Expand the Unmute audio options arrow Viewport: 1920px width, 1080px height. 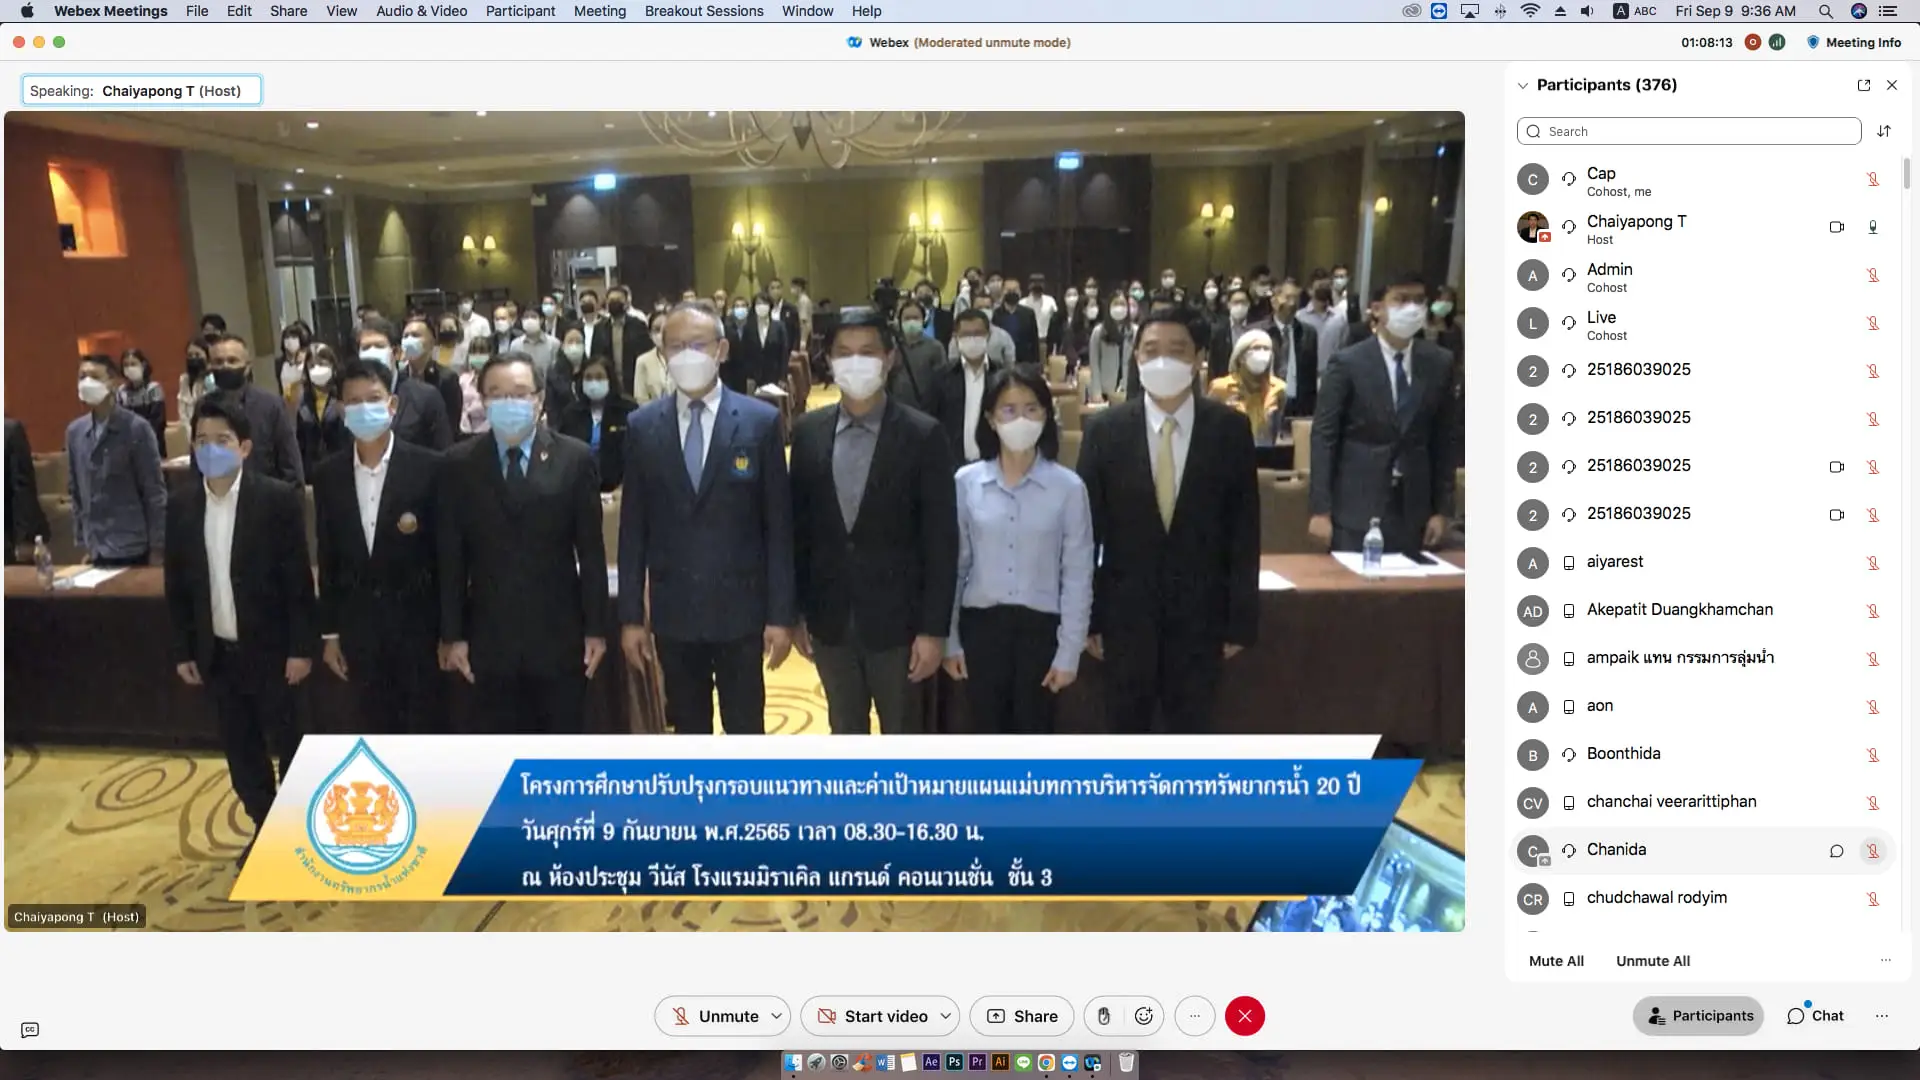[x=777, y=1016]
